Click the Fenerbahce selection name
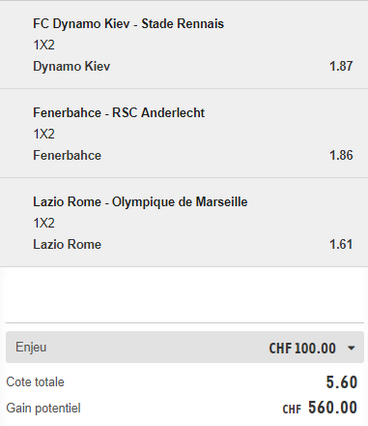368x426 pixels. click(67, 155)
